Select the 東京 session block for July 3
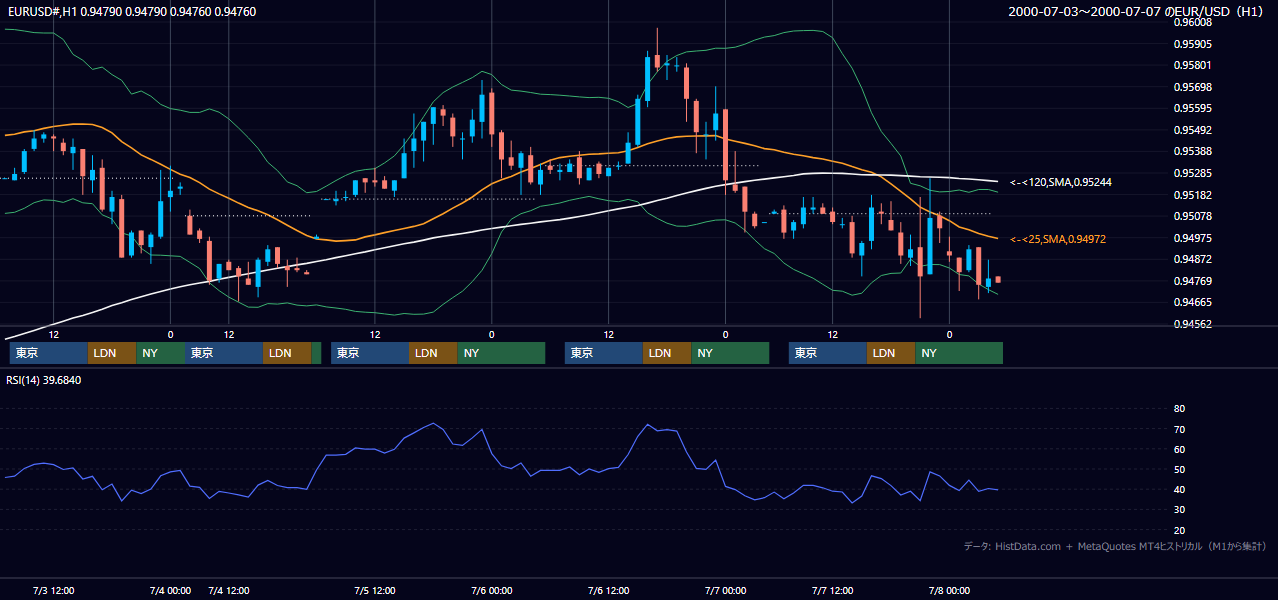This screenshot has height=600, width=1278. [49, 353]
